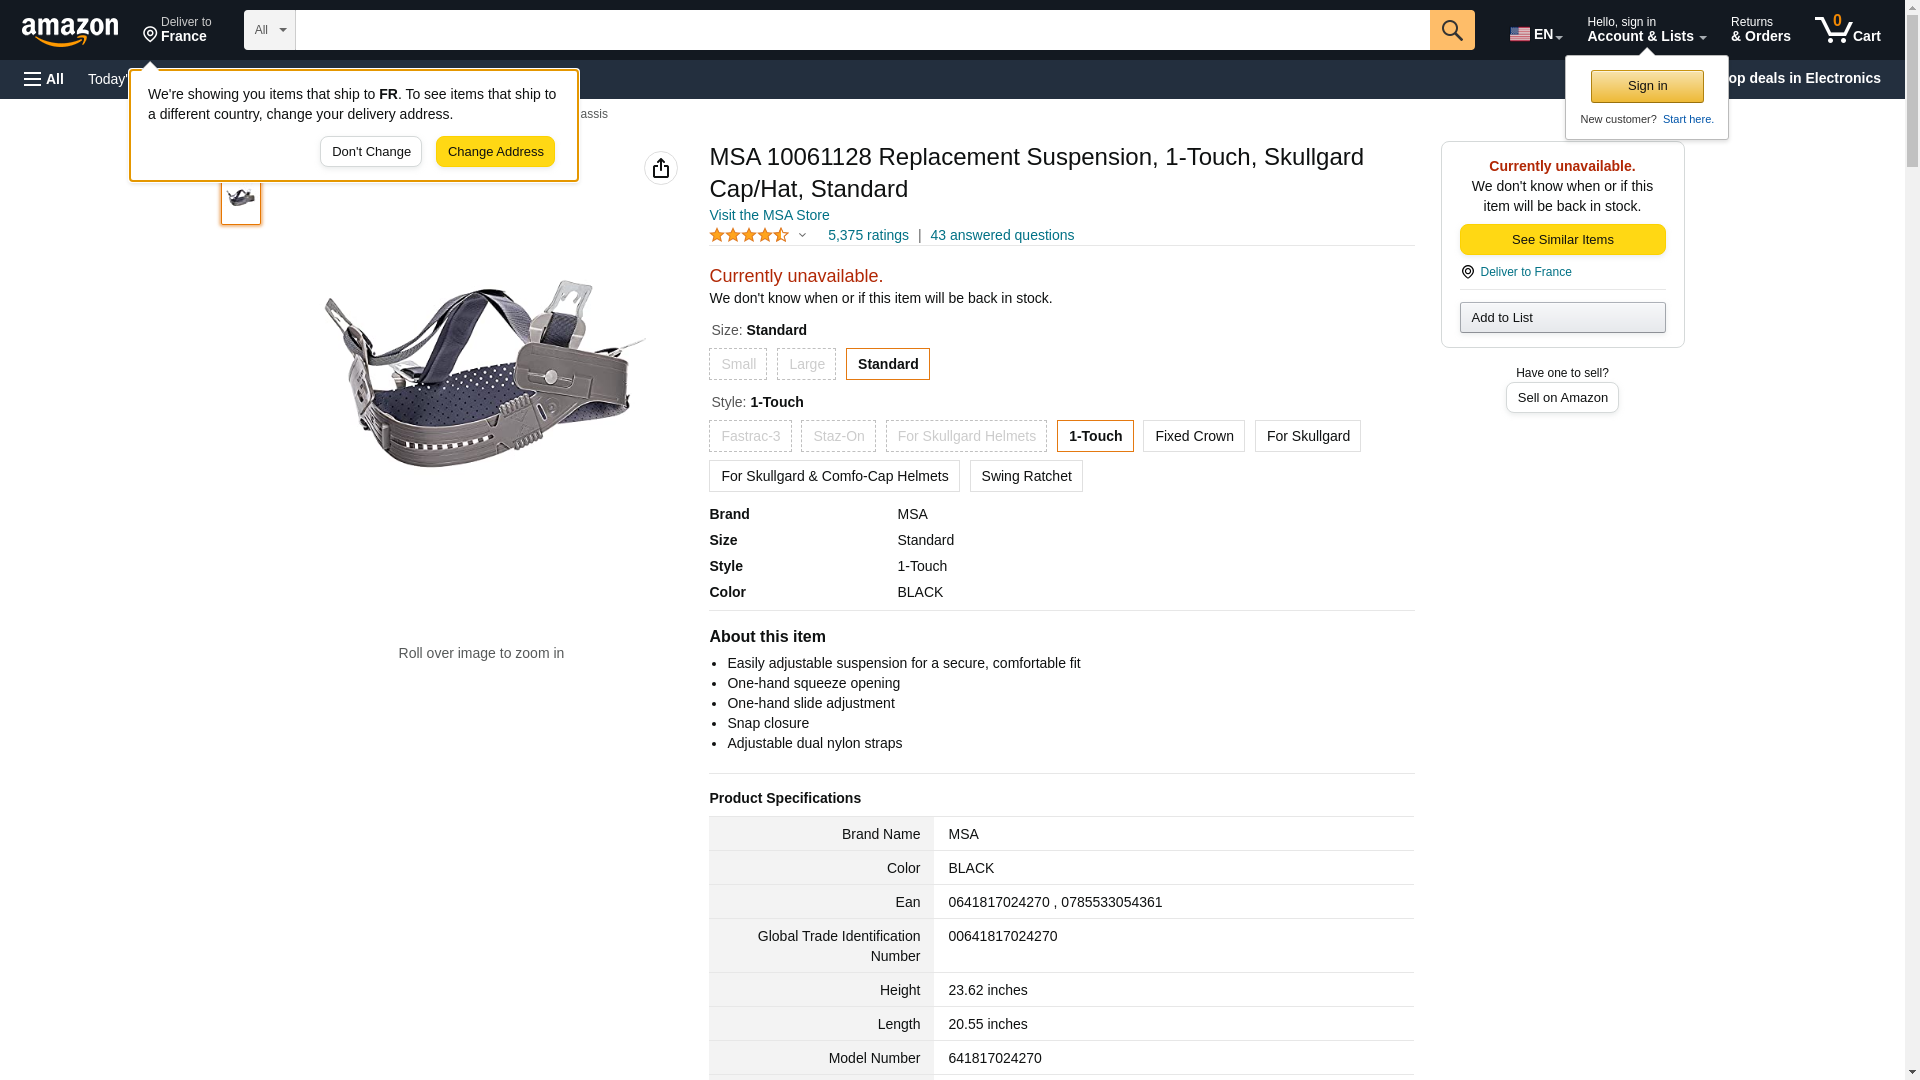
Task: Open the All hamburger menu
Action: tap(44, 79)
